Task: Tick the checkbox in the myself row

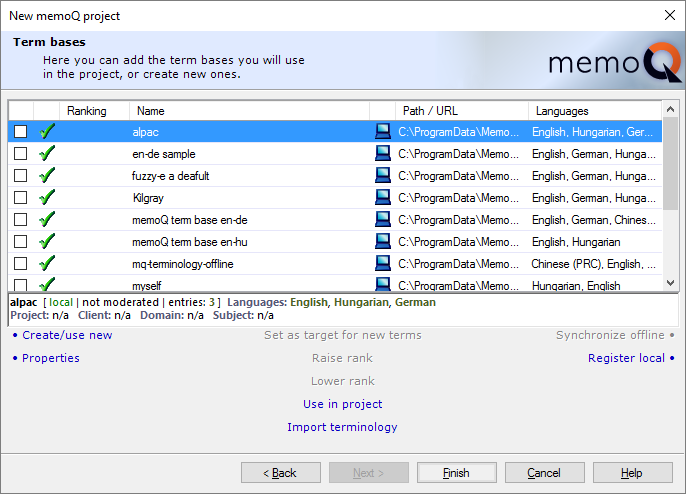Action: click(x=21, y=285)
